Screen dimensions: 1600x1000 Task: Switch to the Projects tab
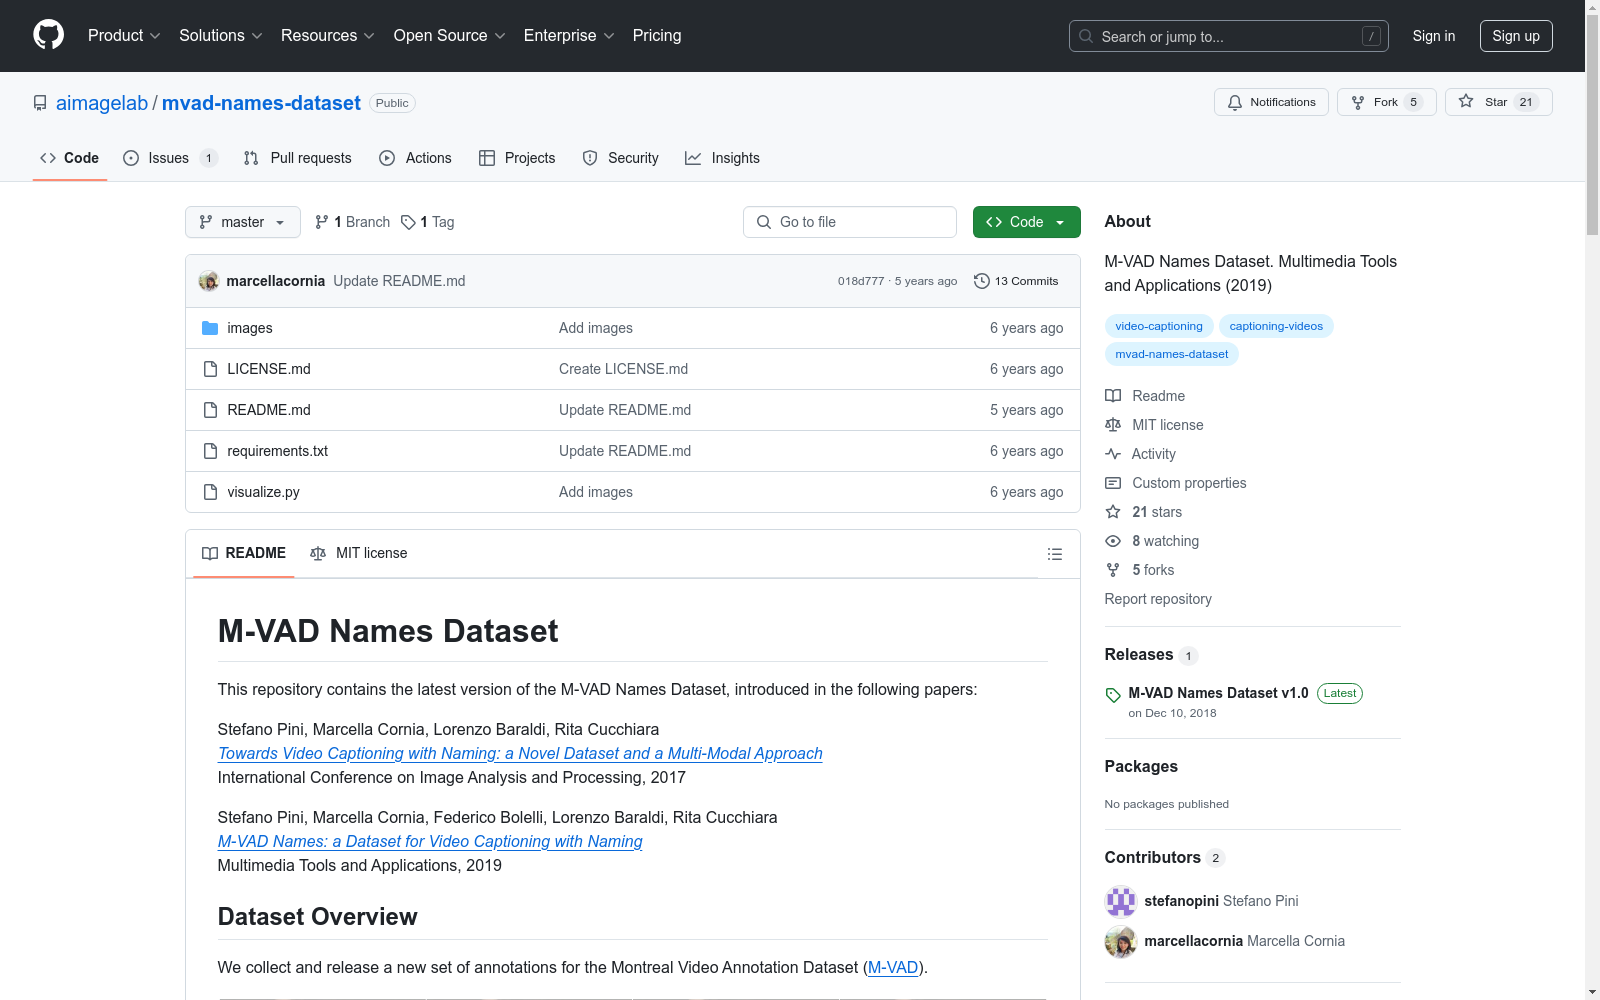tap(517, 158)
